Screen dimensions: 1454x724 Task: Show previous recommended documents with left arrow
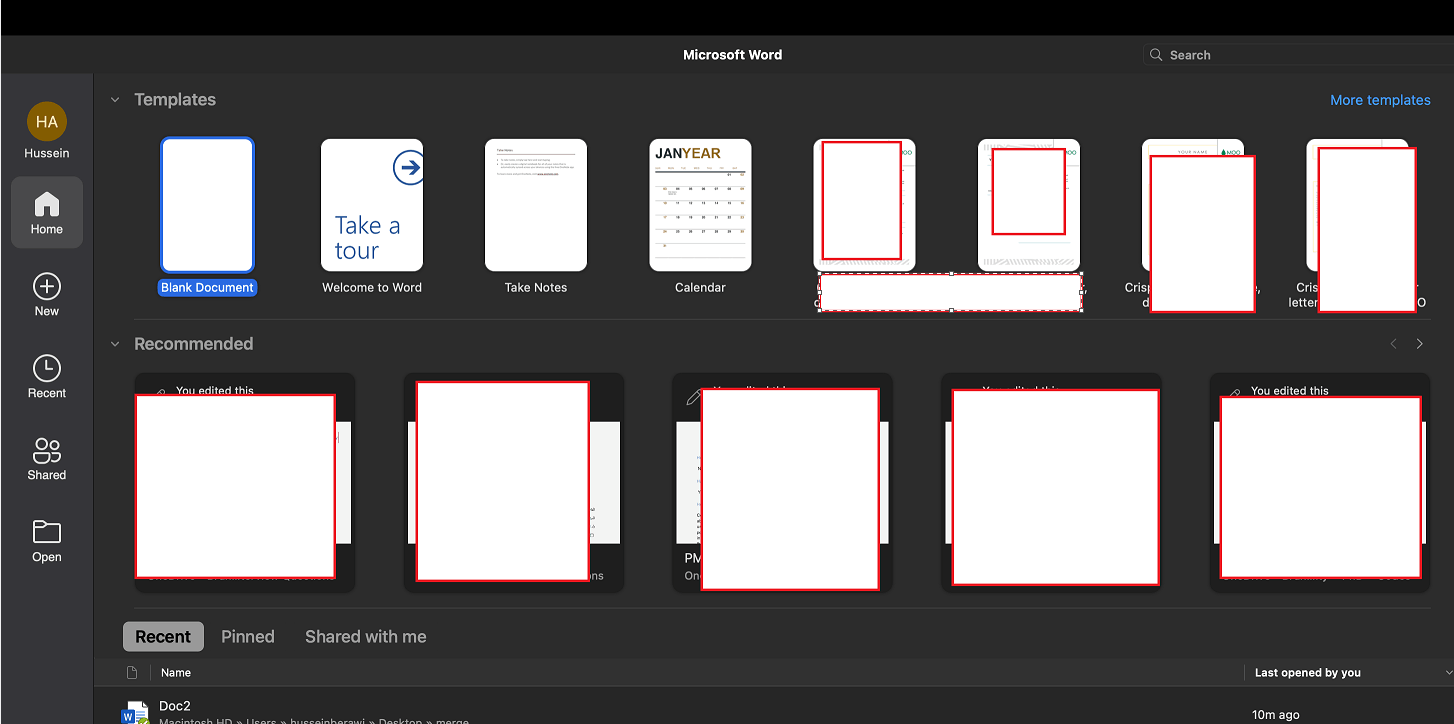pyautogui.click(x=1393, y=344)
